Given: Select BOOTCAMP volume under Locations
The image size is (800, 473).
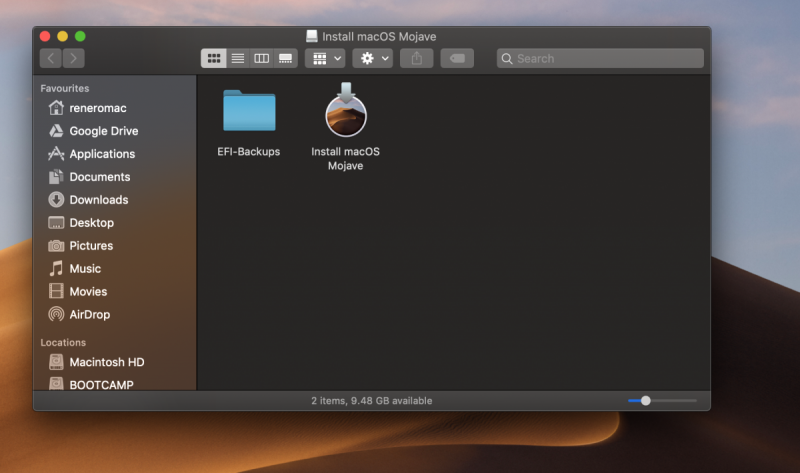Looking at the screenshot, I should pyautogui.click(x=116, y=384).
